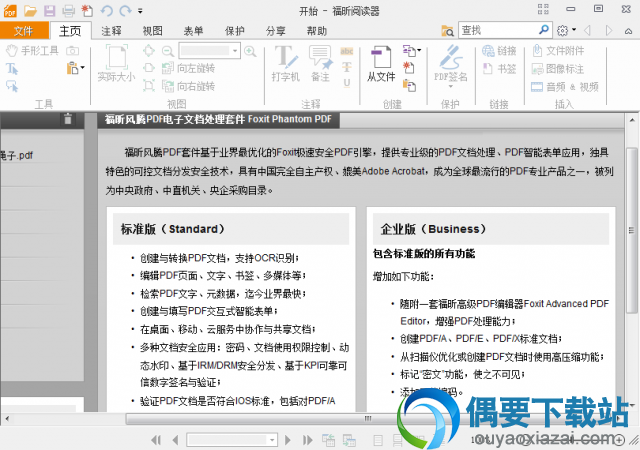This screenshot has height=450, width=640.
Task: Create a blank PDF page icon
Action: pyautogui.click(x=409, y=68)
